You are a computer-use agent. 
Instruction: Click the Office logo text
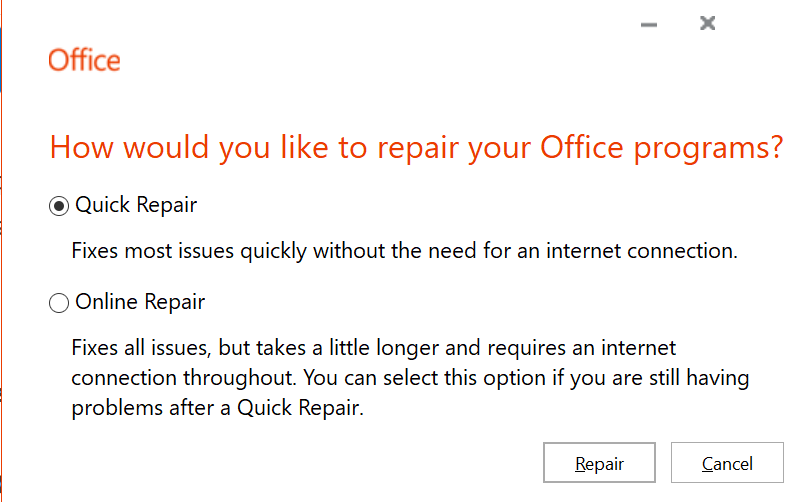84,60
